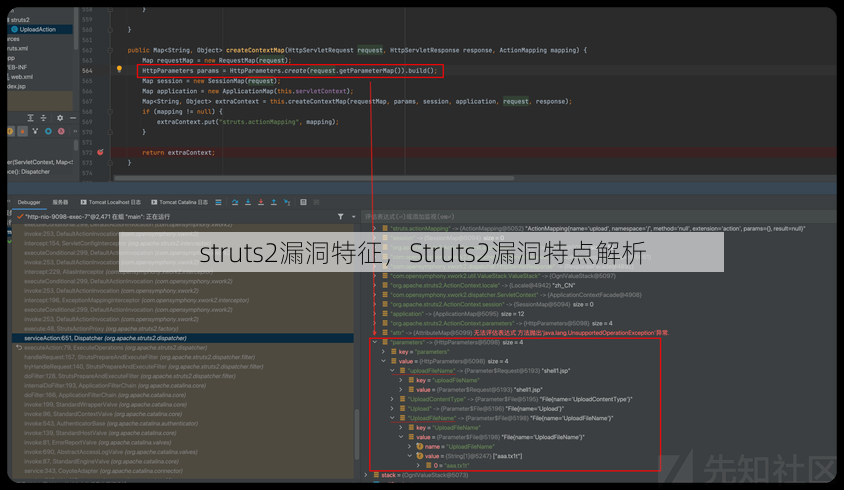Select frame service:343, CoyoteAdapter

(182, 471)
